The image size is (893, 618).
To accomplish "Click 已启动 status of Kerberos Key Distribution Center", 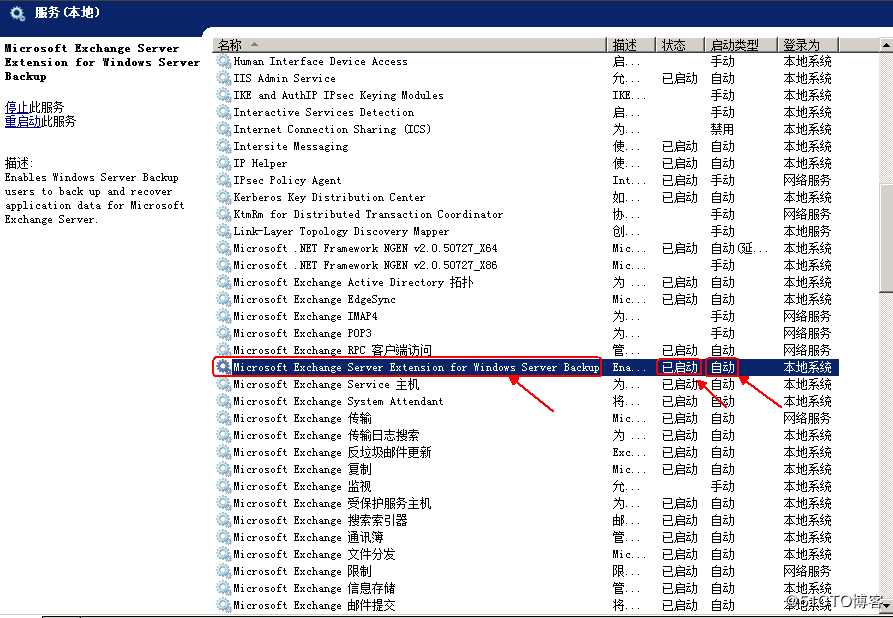I will (x=679, y=197).
